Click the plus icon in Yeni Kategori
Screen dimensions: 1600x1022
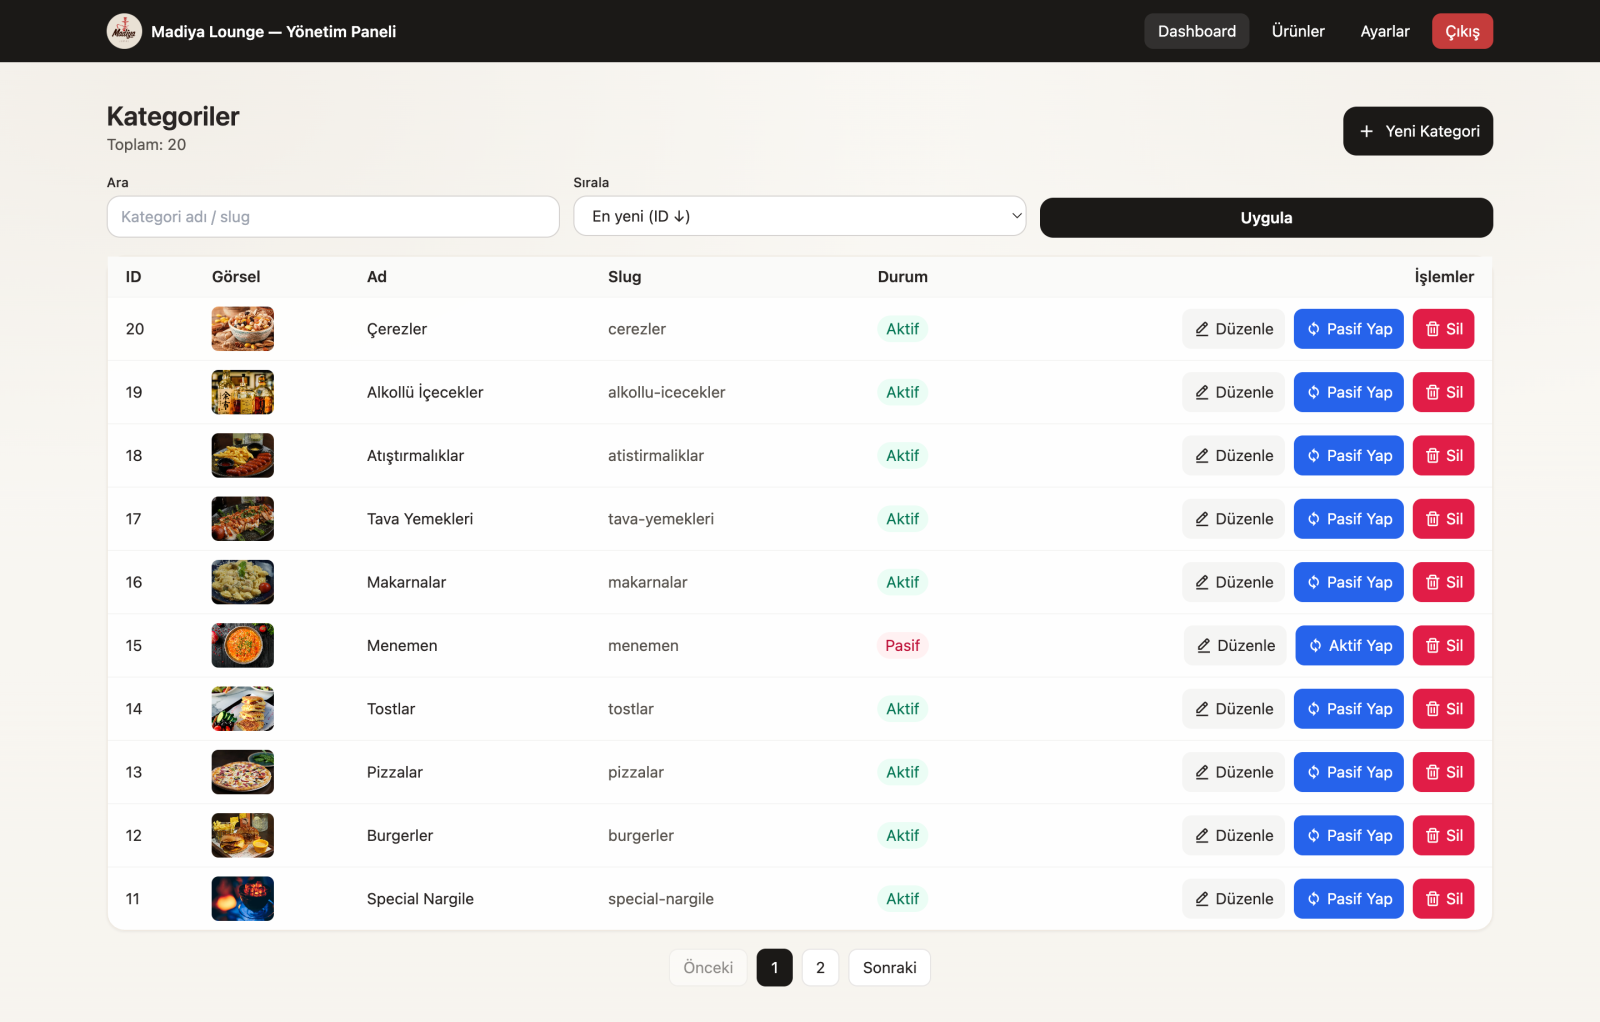click(x=1366, y=131)
